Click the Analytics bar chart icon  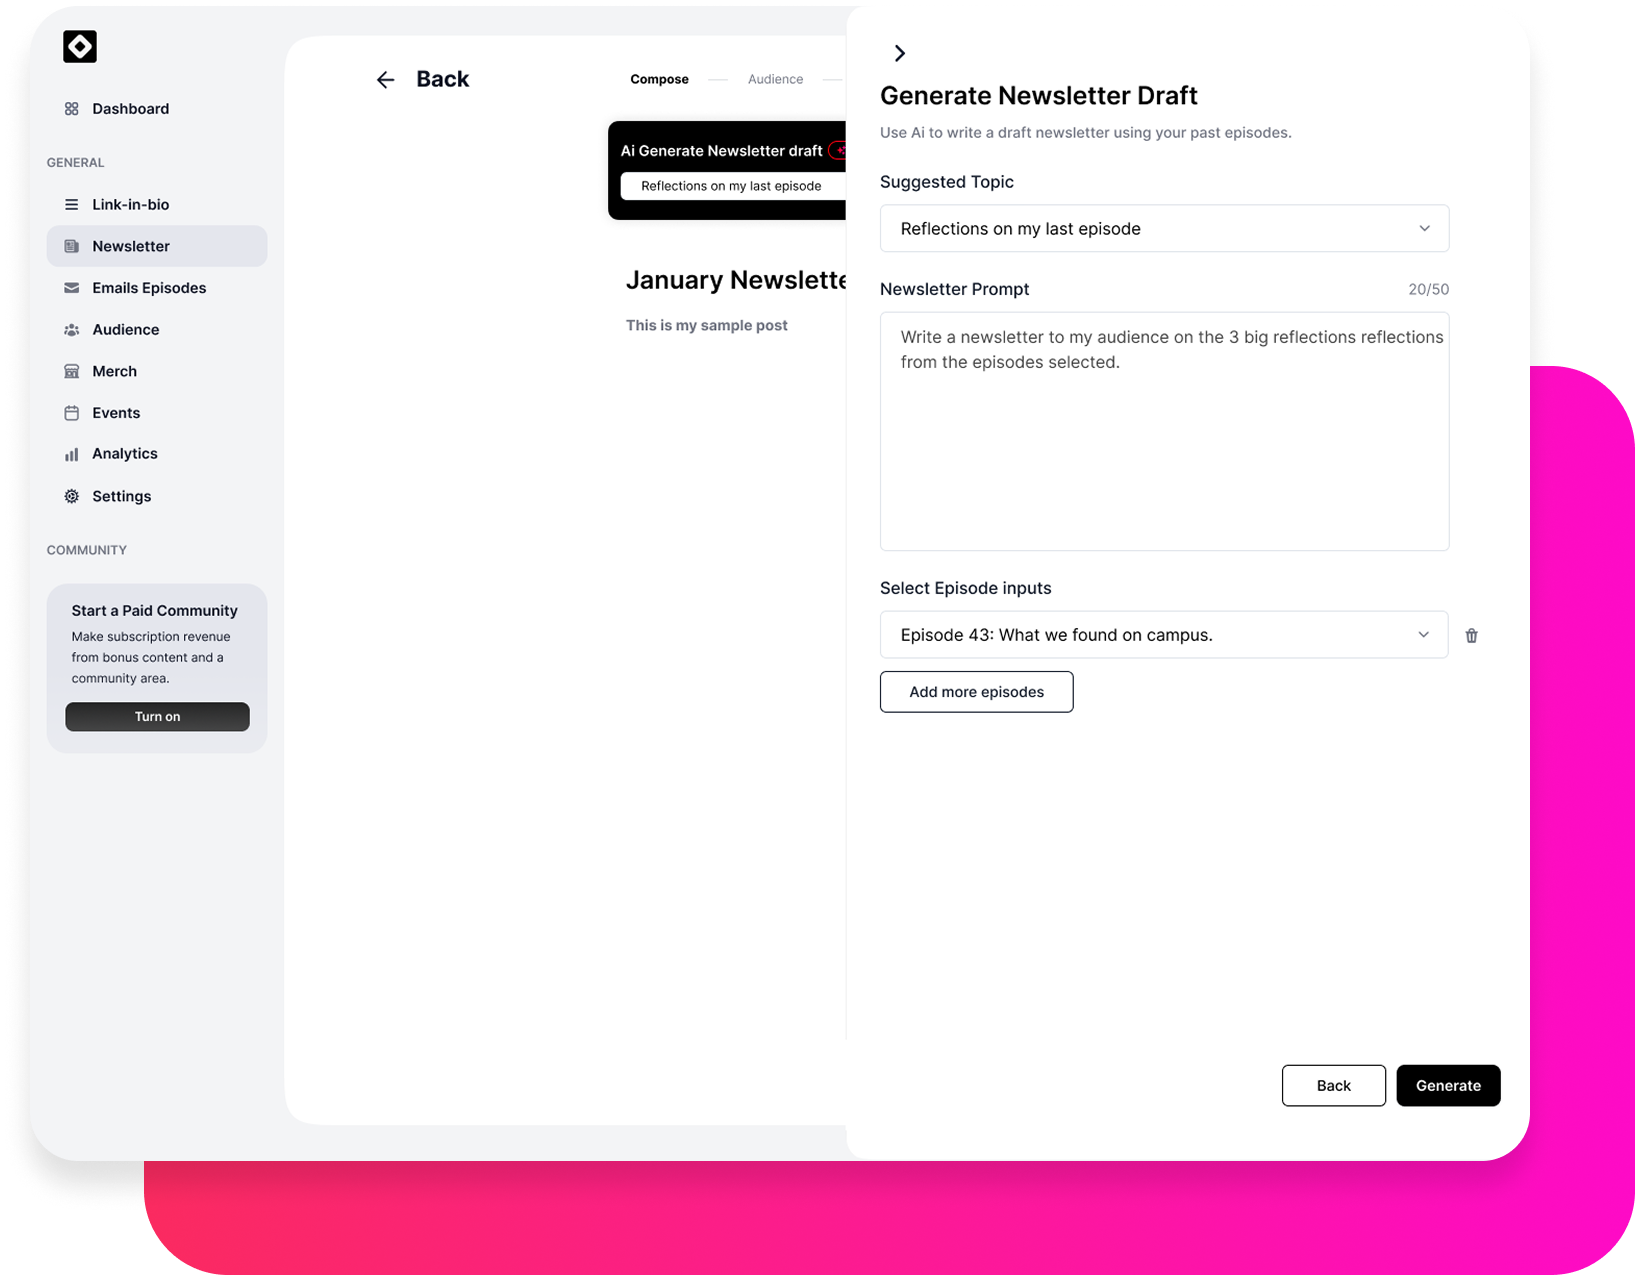pos(72,454)
